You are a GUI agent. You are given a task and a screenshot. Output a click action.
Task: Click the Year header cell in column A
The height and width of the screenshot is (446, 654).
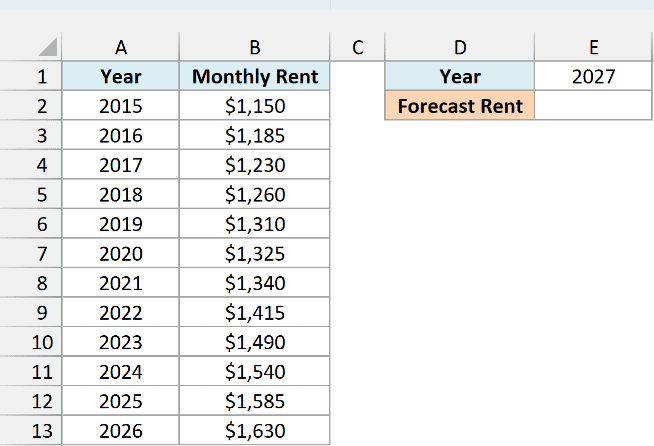[121, 76]
